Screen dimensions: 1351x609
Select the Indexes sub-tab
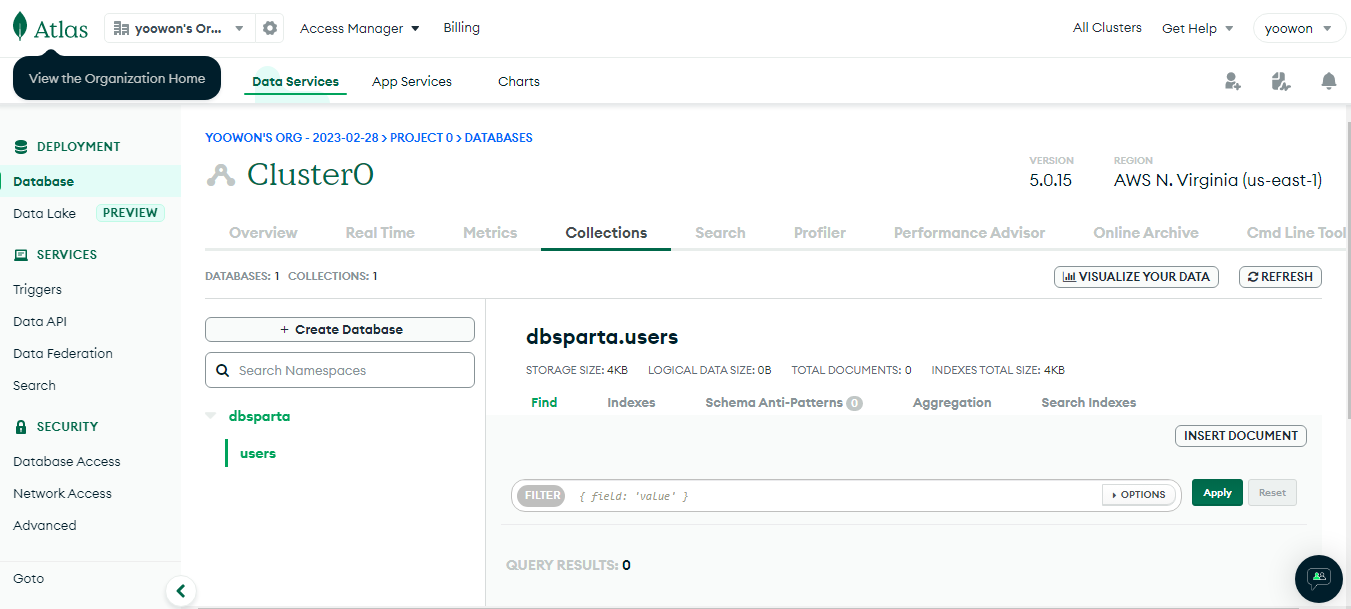point(631,403)
